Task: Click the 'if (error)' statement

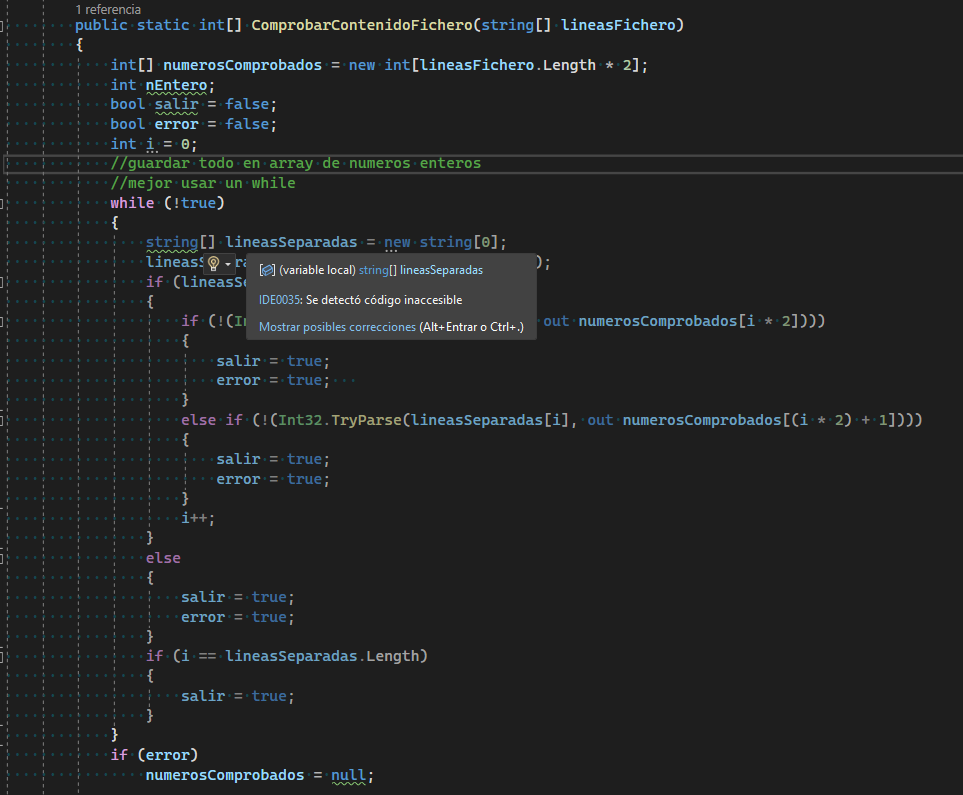Action: click(x=154, y=755)
